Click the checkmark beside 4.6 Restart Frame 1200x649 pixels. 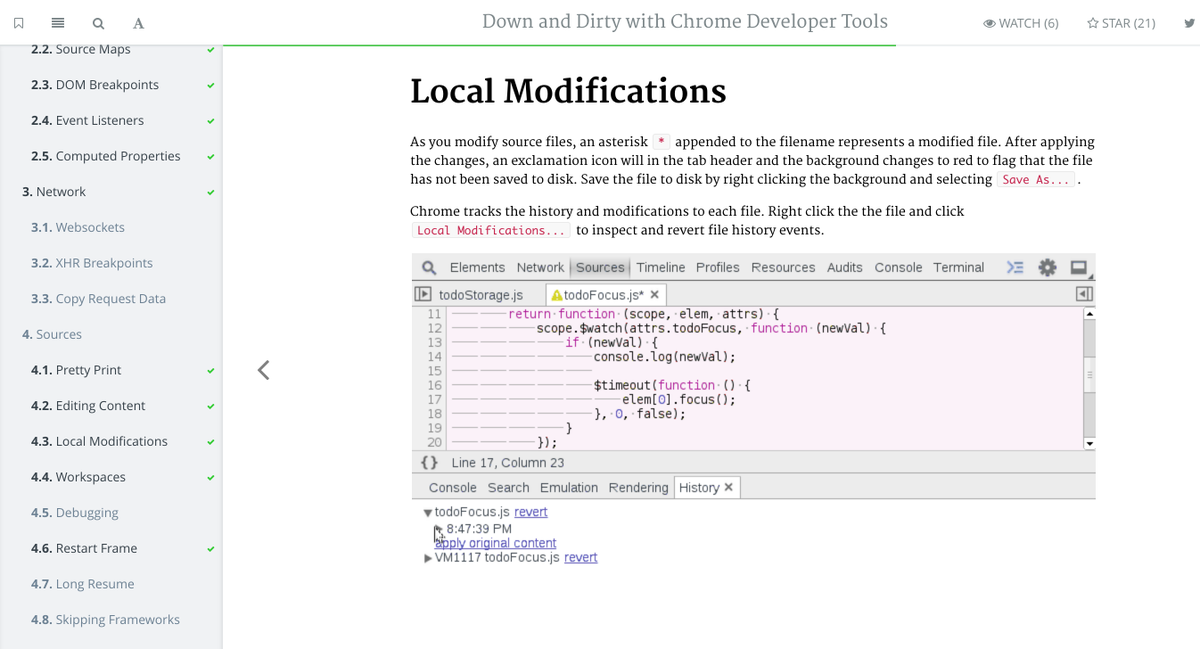pos(211,548)
